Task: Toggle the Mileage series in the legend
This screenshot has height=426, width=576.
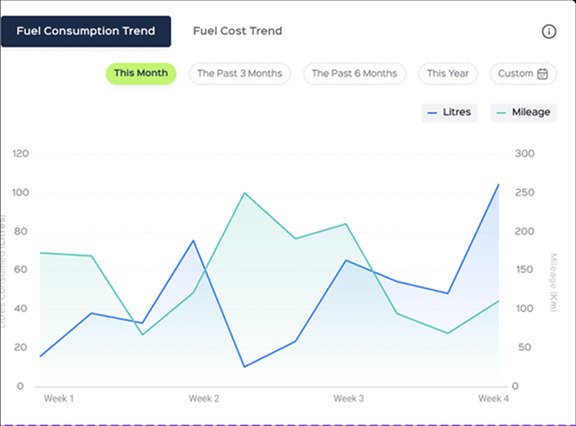Action: tap(523, 112)
